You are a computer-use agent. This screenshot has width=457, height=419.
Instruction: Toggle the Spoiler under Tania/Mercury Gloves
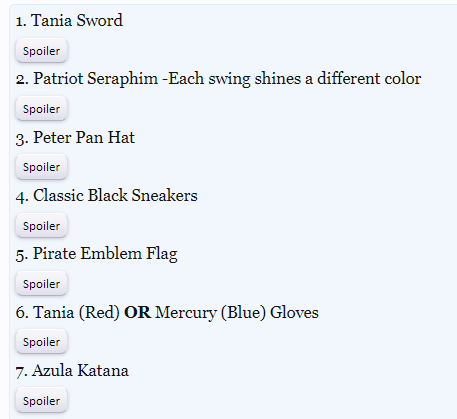click(41, 342)
